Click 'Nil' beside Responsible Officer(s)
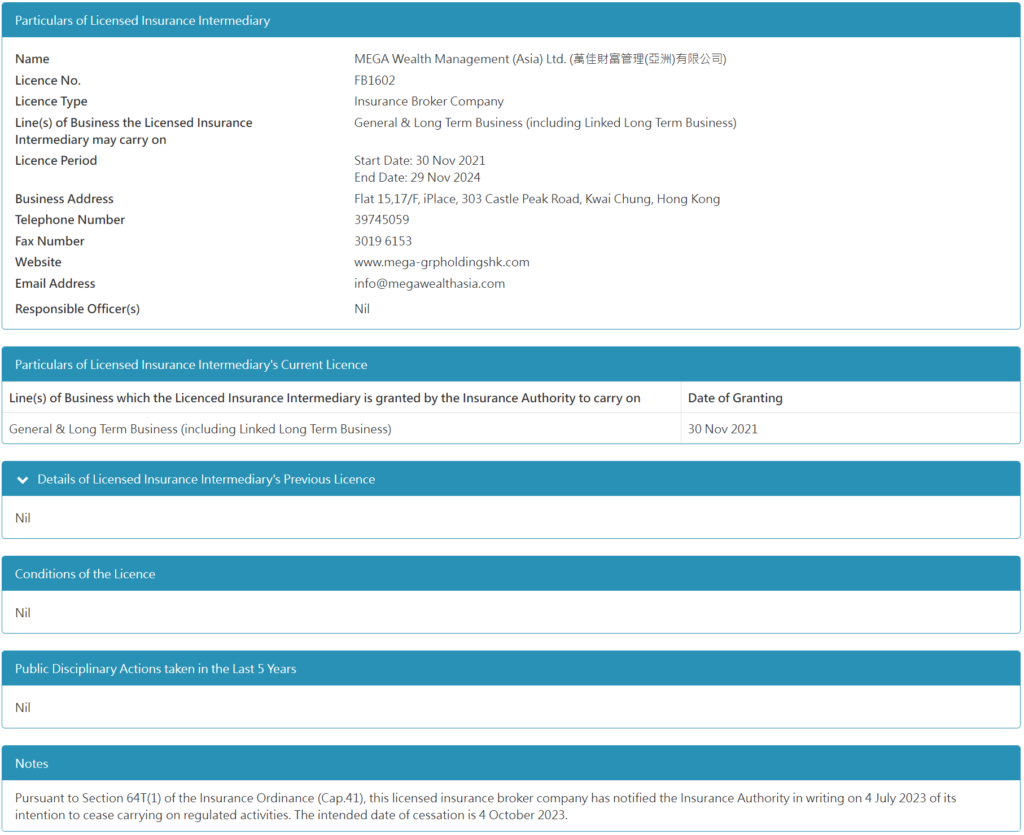 (362, 309)
